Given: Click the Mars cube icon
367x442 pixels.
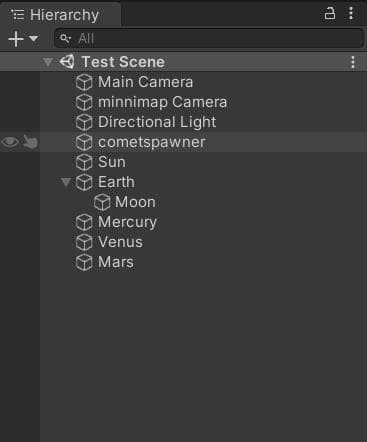Looking at the screenshot, I should [x=84, y=262].
